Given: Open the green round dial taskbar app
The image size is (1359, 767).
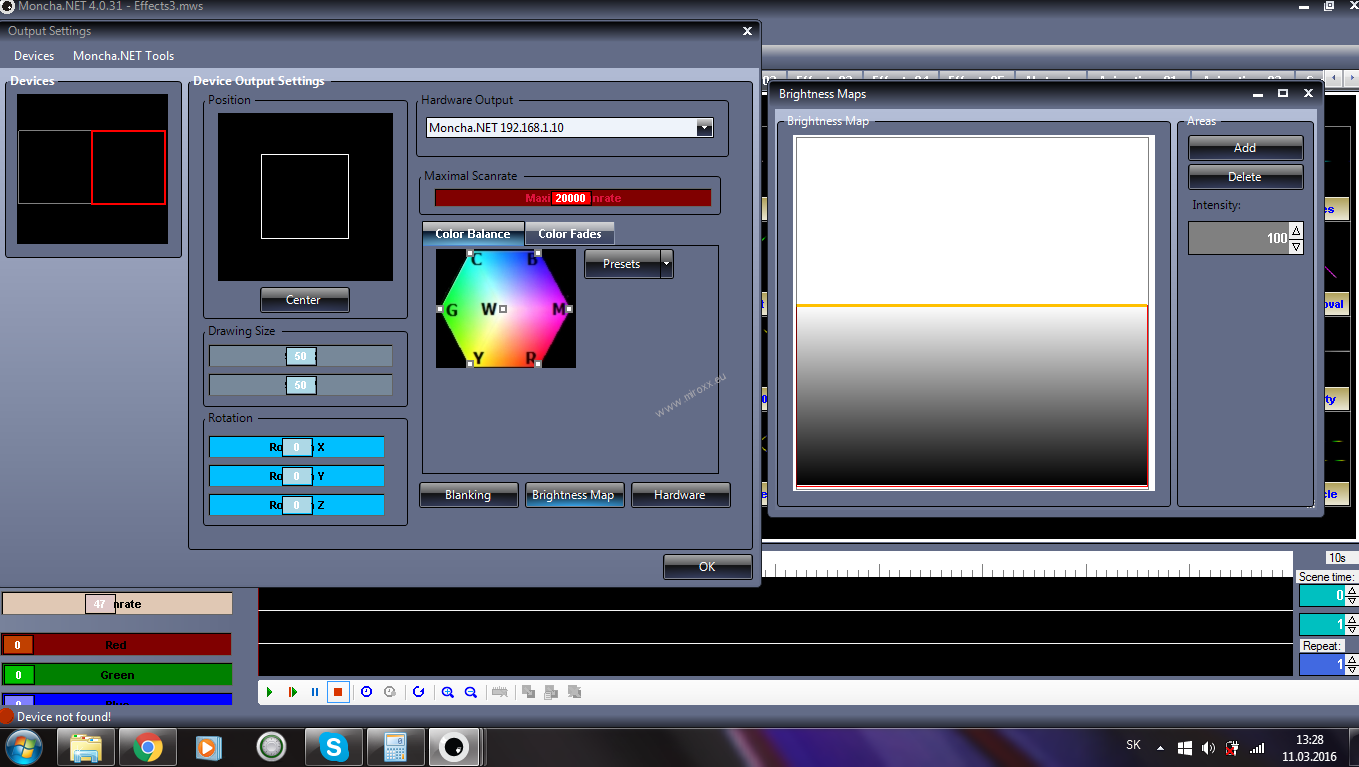Looking at the screenshot, I should 271,747.
